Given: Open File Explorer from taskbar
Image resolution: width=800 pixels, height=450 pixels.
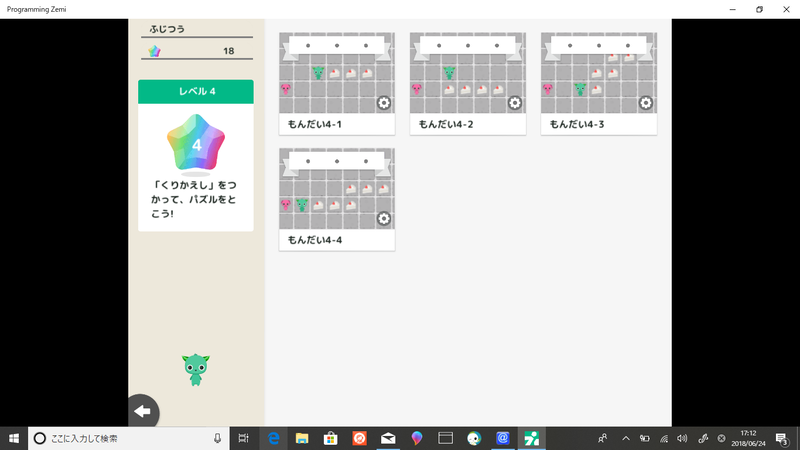Looking at the screenshot, I should tap(302, 438).
